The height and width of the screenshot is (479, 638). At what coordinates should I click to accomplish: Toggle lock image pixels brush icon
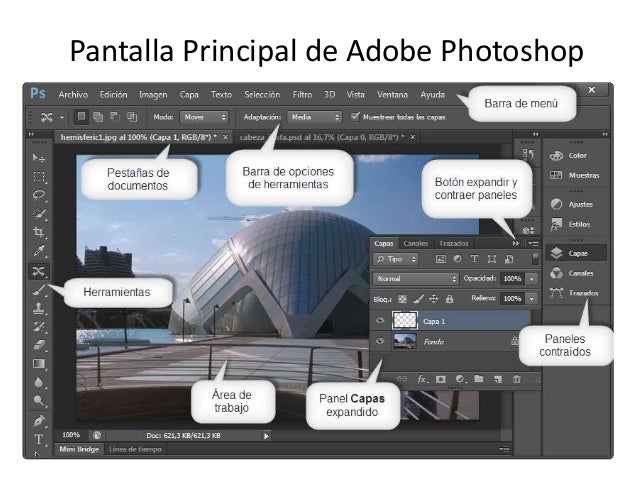tap(418, 299)
